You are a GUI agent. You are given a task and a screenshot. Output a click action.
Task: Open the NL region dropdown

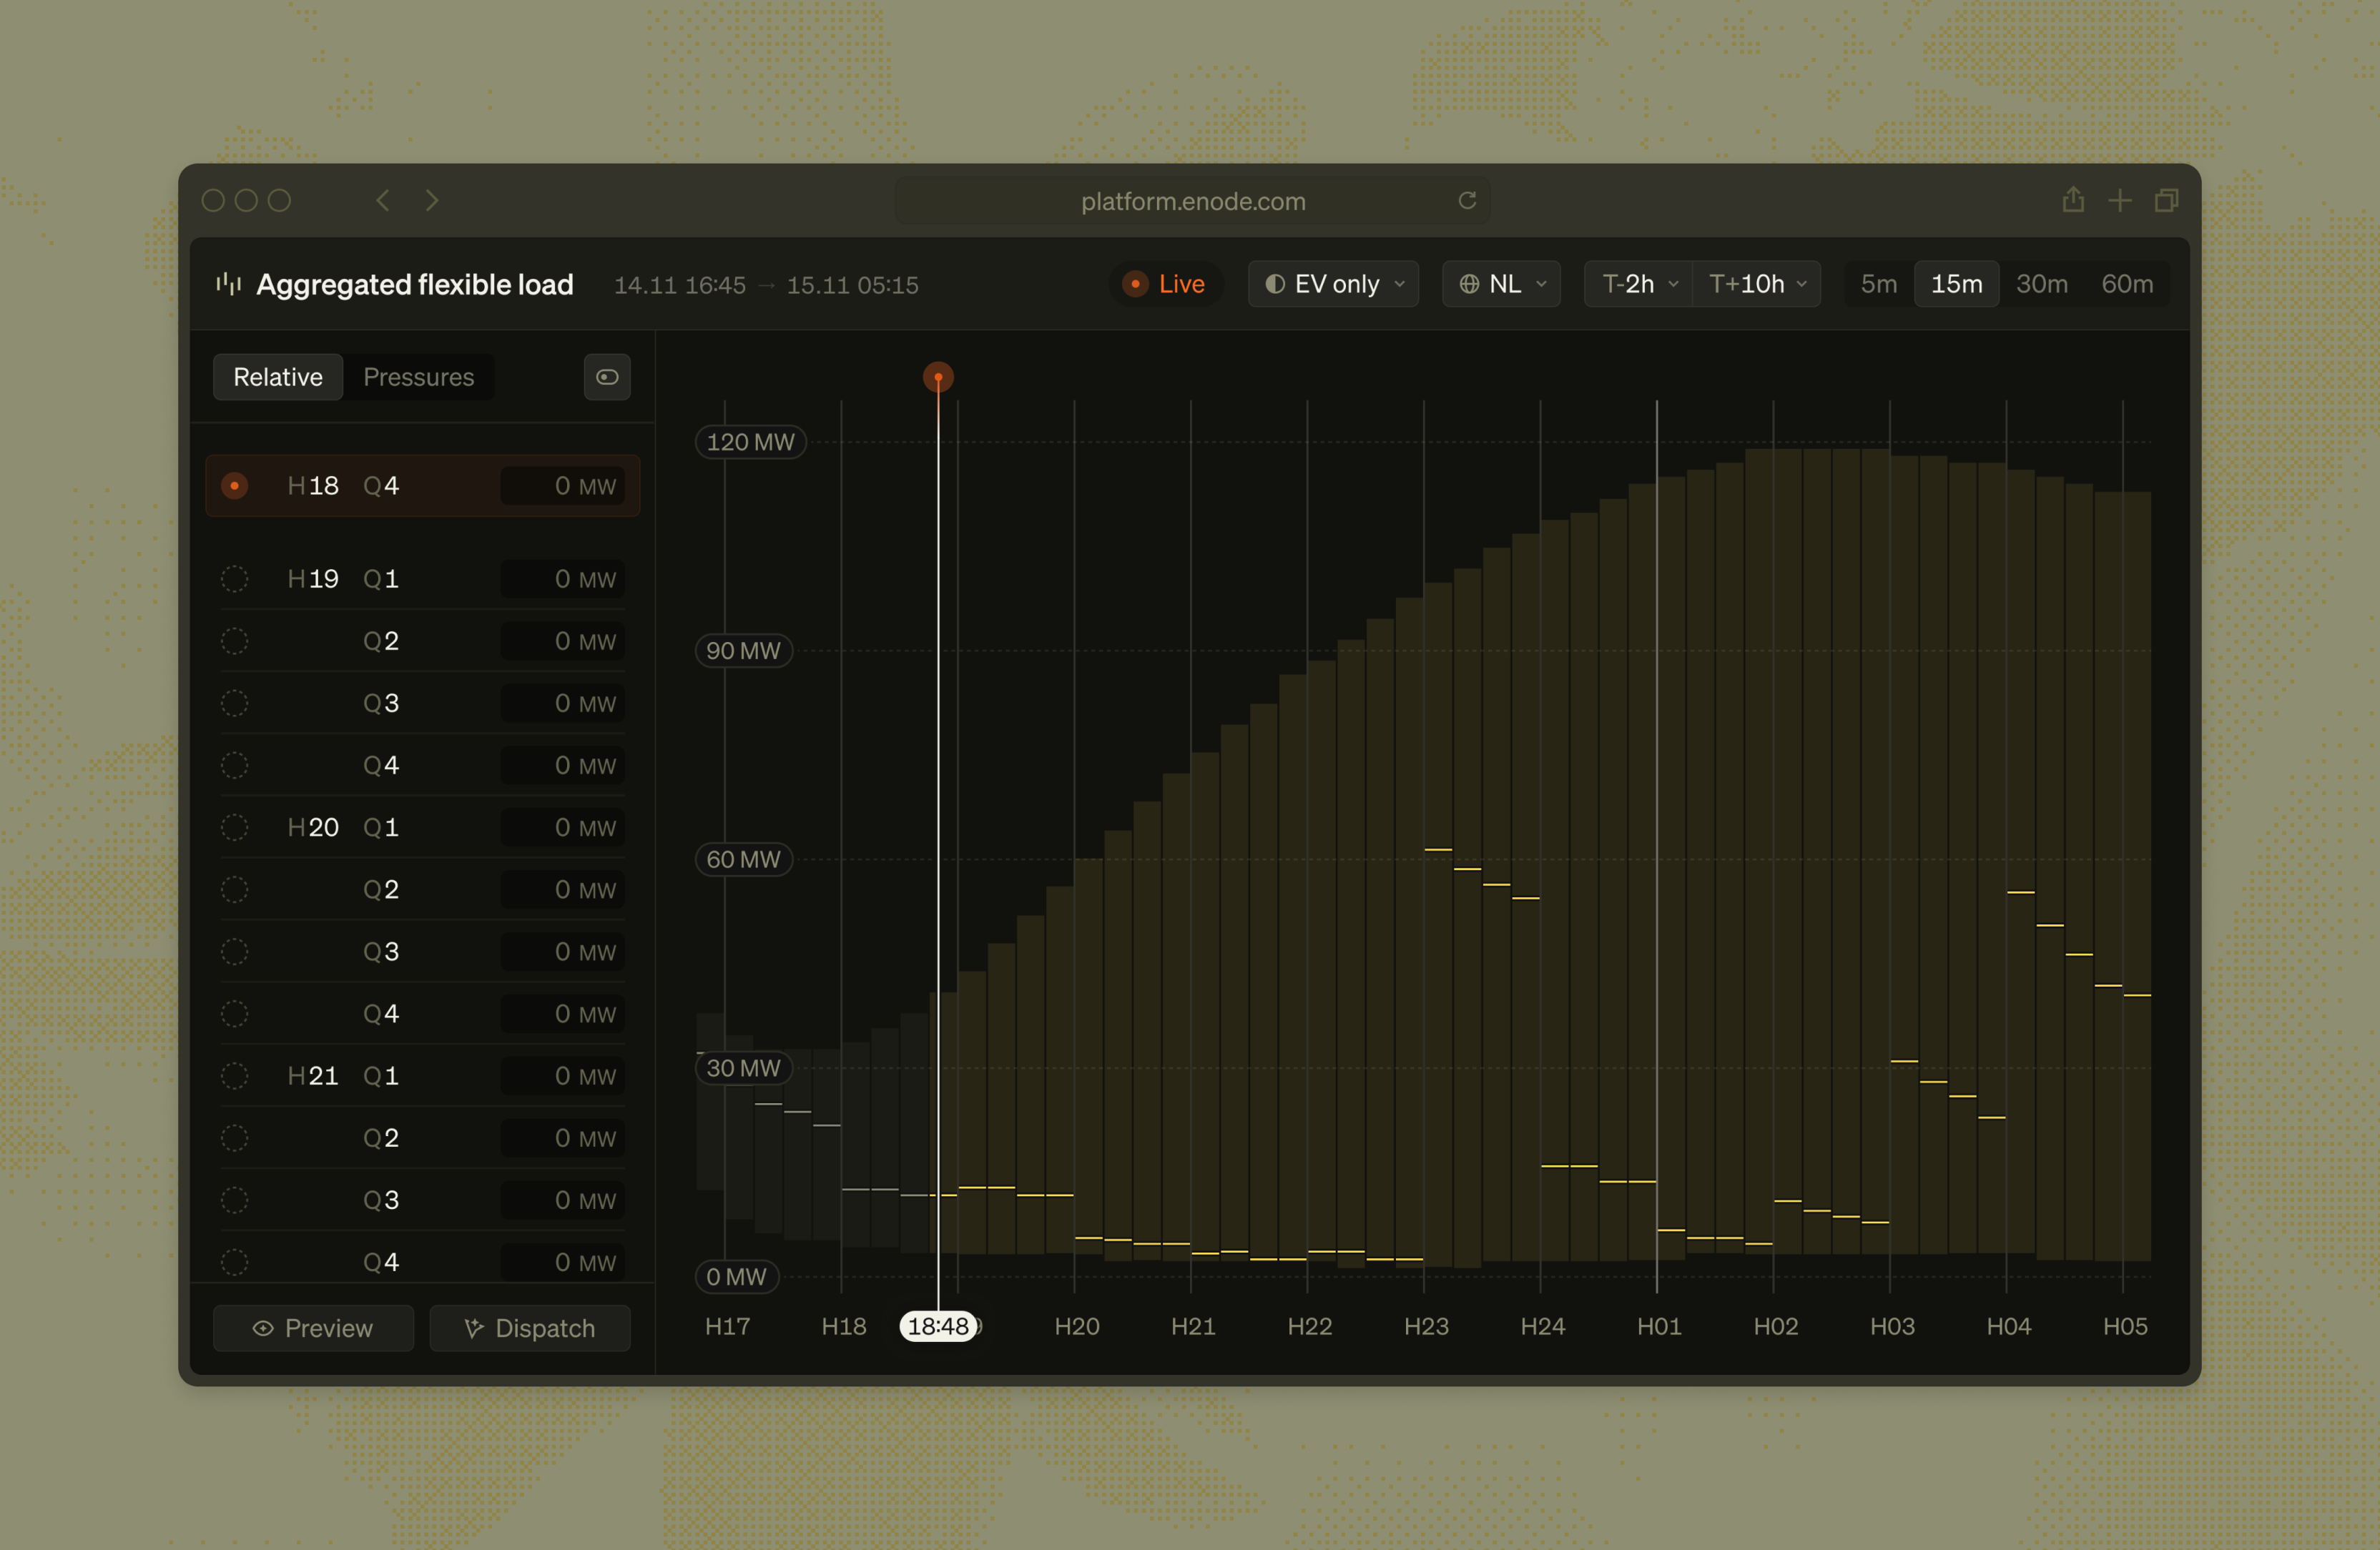[1502, 284]
